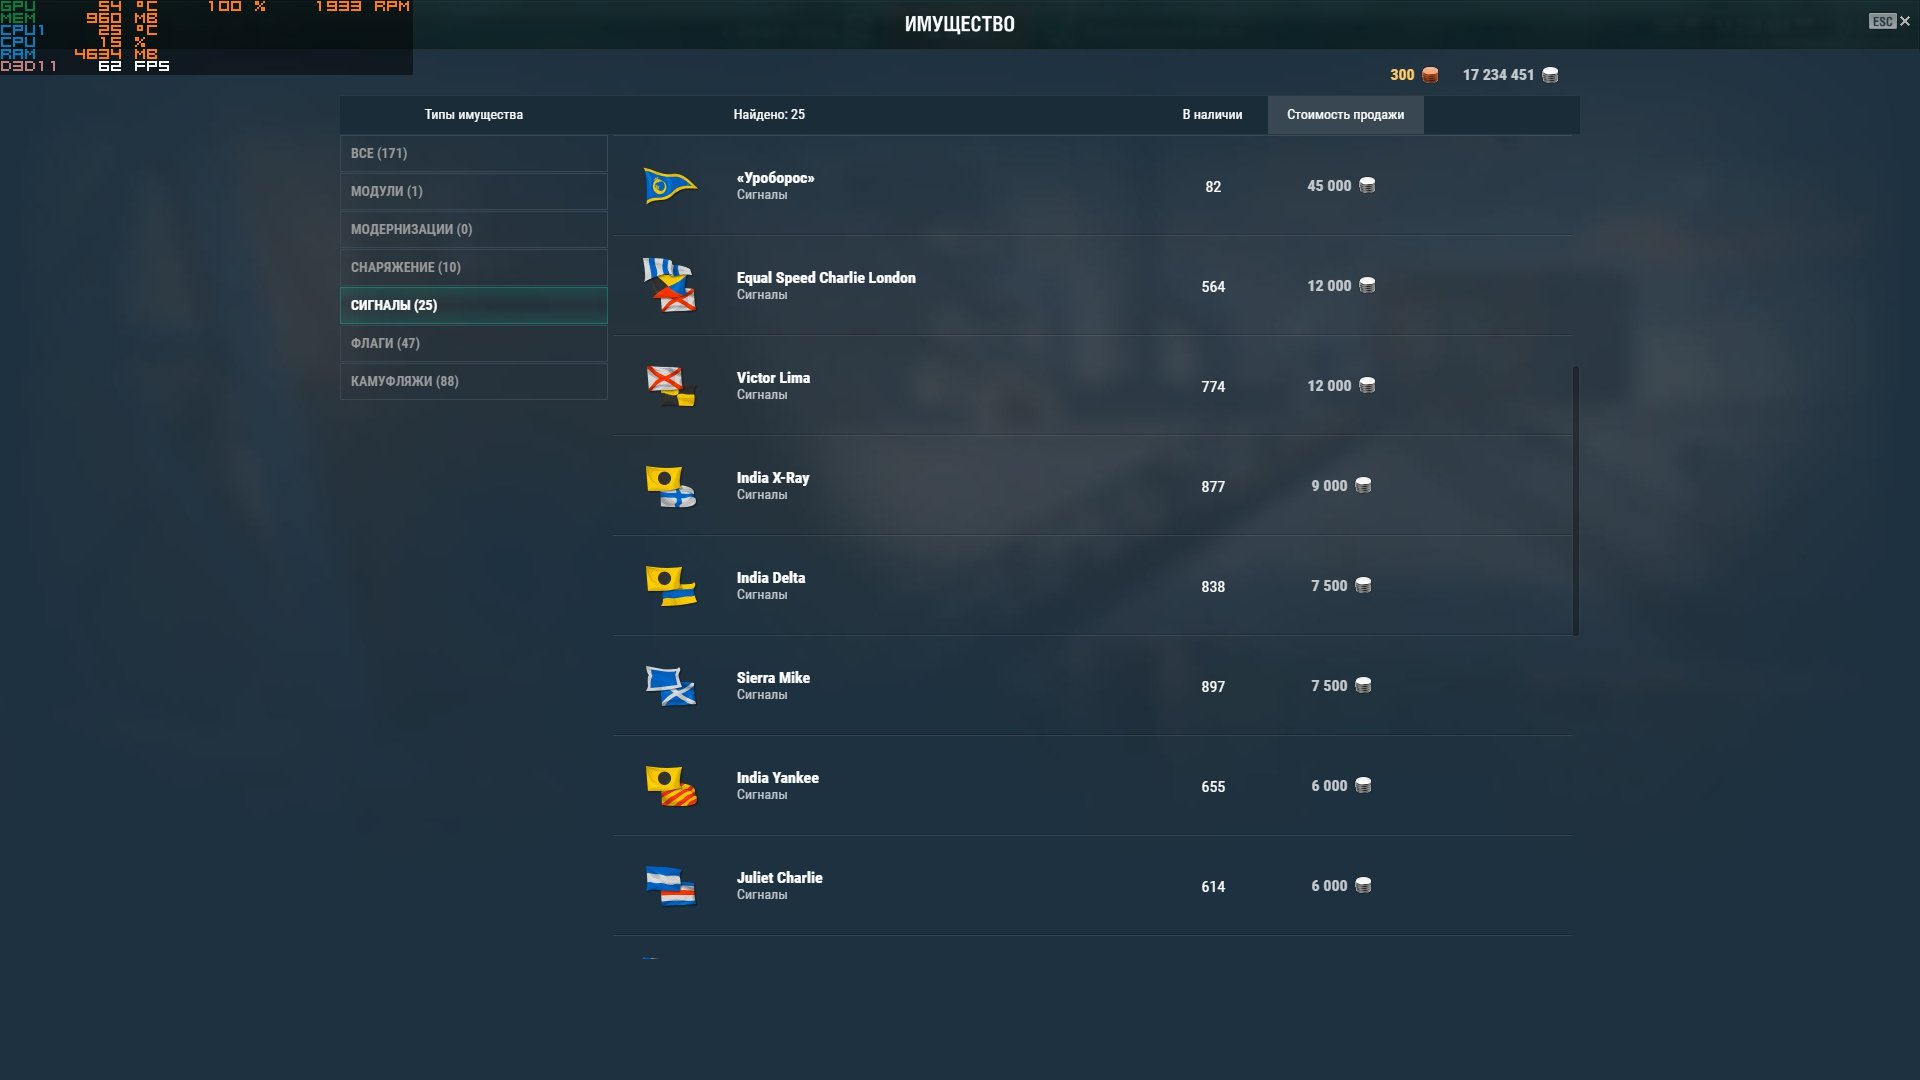
Task: Switch to the МОДУЛИ (1) category
Action: (474, 191)
